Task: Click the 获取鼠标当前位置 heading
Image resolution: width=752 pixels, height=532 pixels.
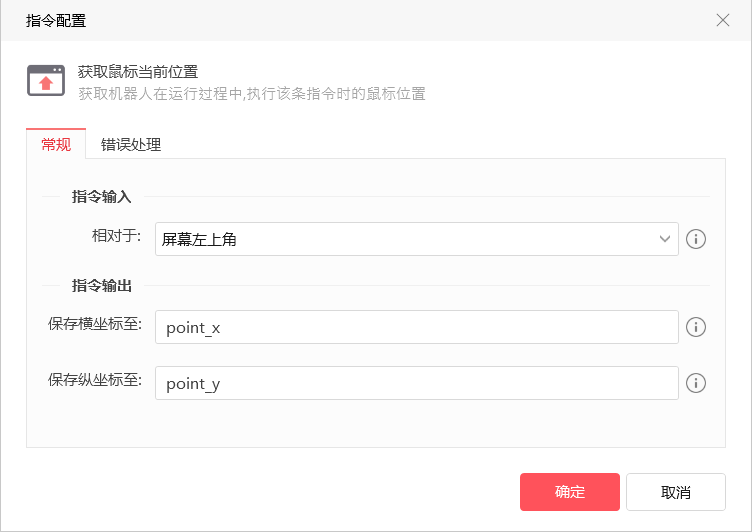Action: coord(138,71)
